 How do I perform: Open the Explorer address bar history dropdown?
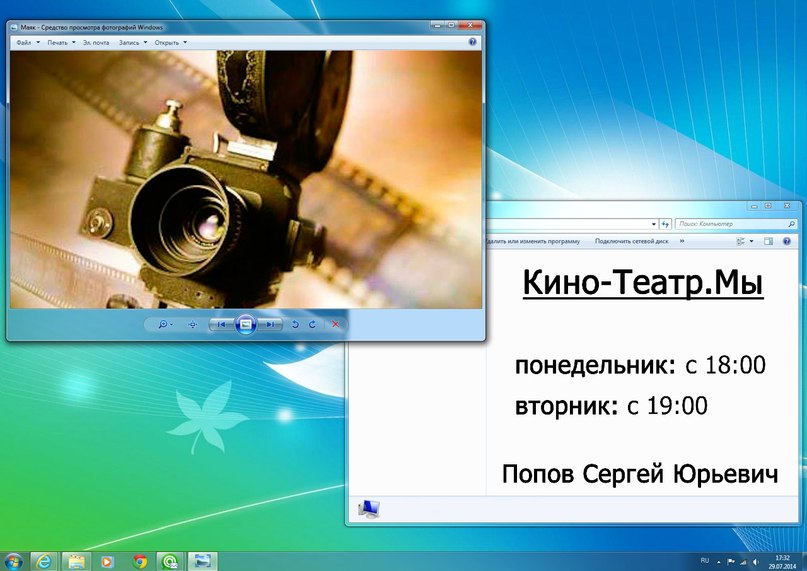click(x=654, y=224)
